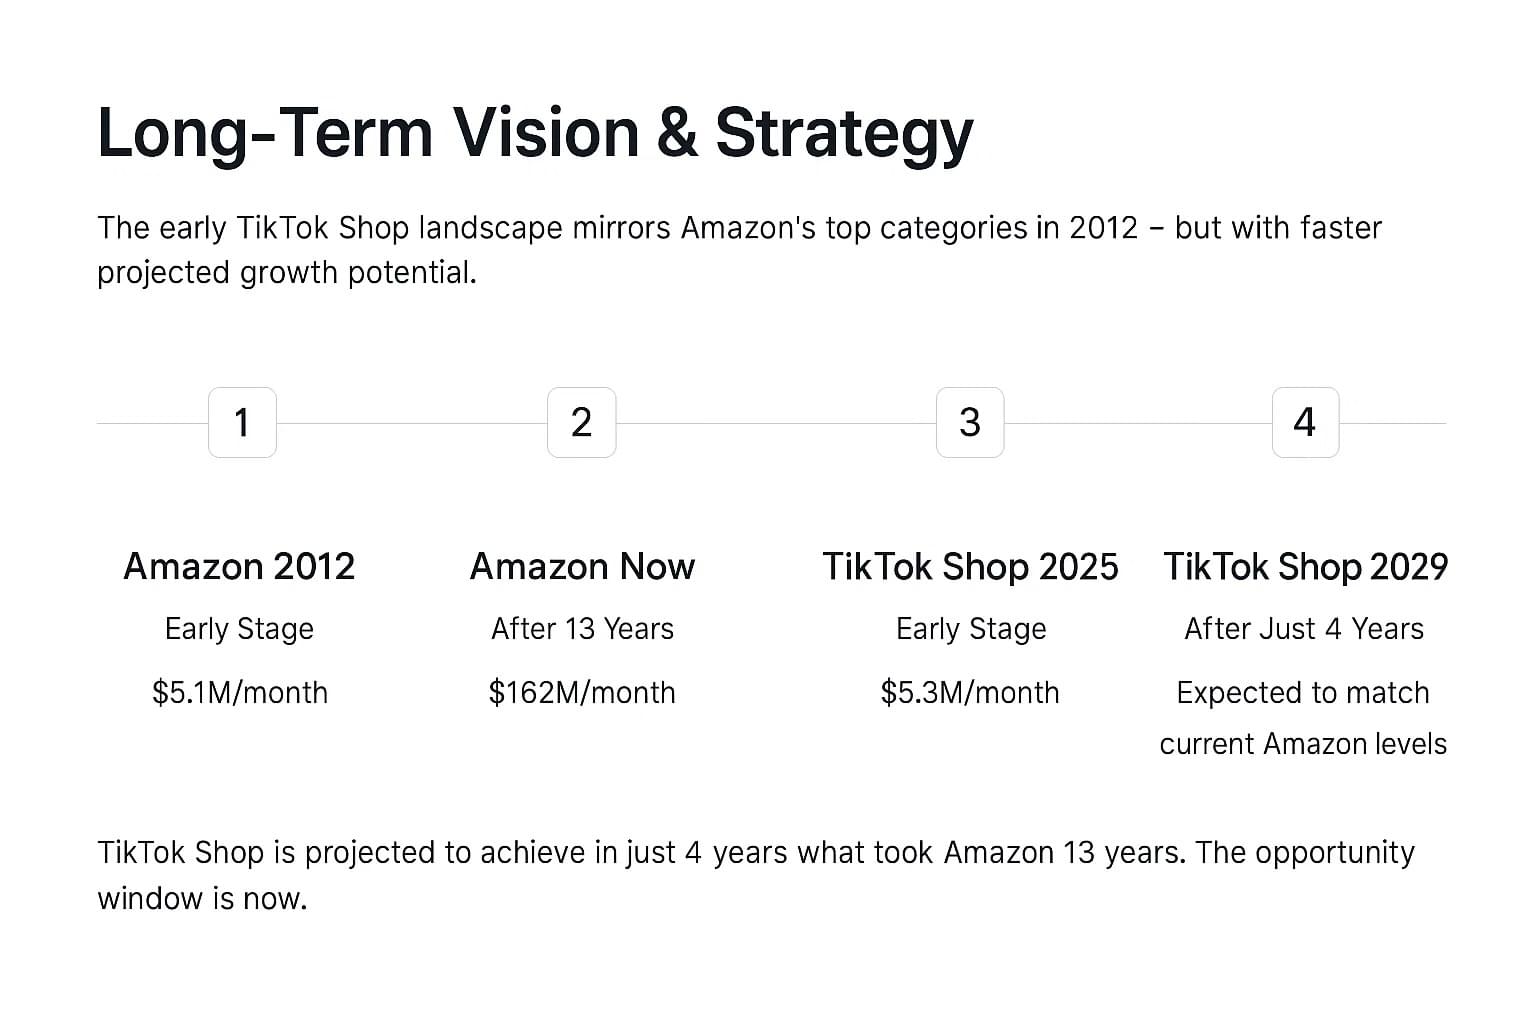
Task: Click "Early Stage" under Amazon 2012
Action: point(239,629)
